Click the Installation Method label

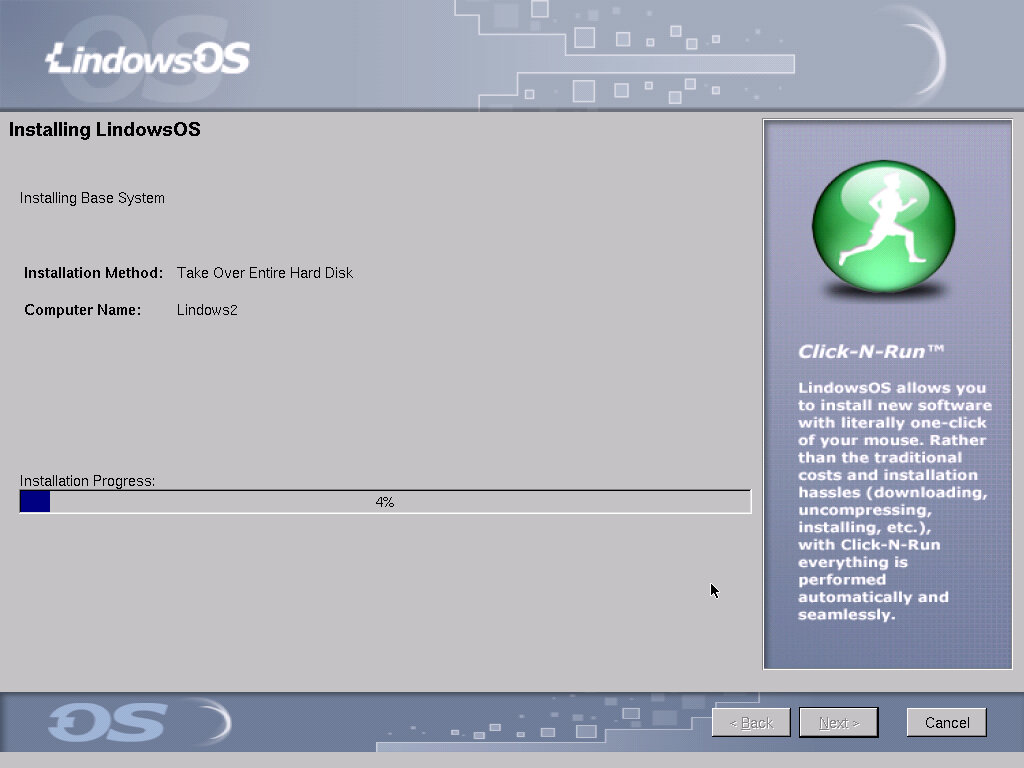pyautogui.click(x=93, y=273)
